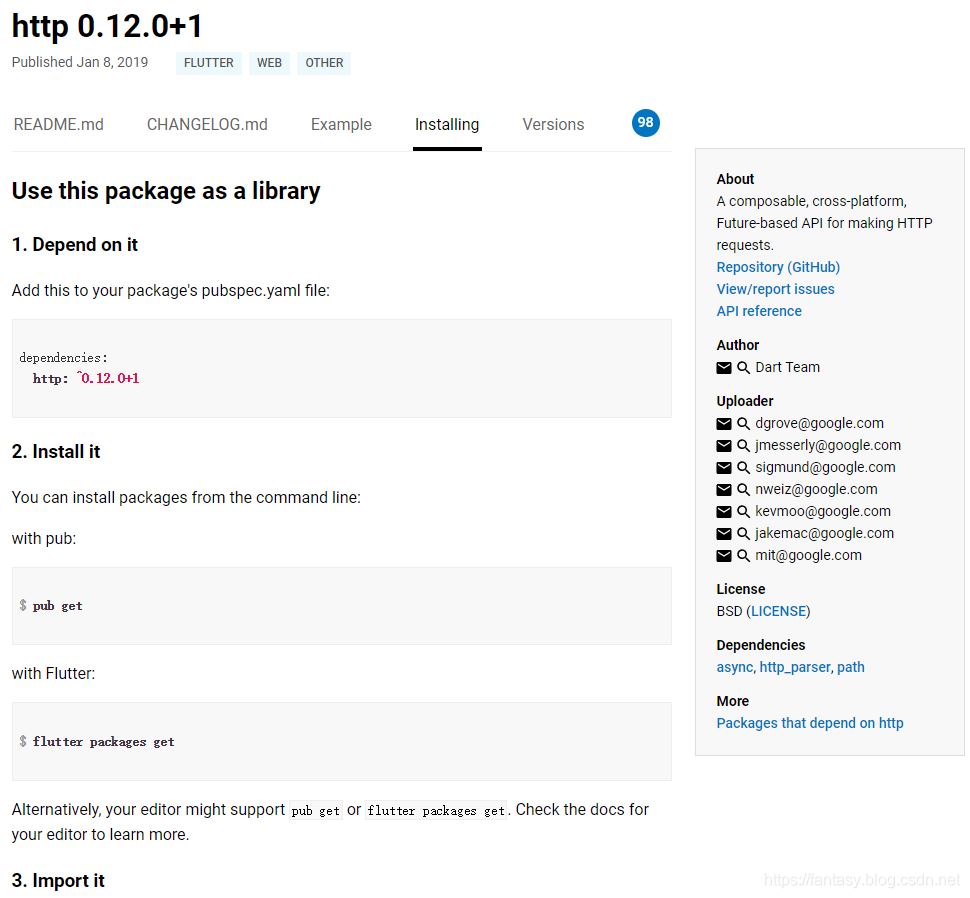Click the search icon for jmesserly@google.com

click(744, 446)
